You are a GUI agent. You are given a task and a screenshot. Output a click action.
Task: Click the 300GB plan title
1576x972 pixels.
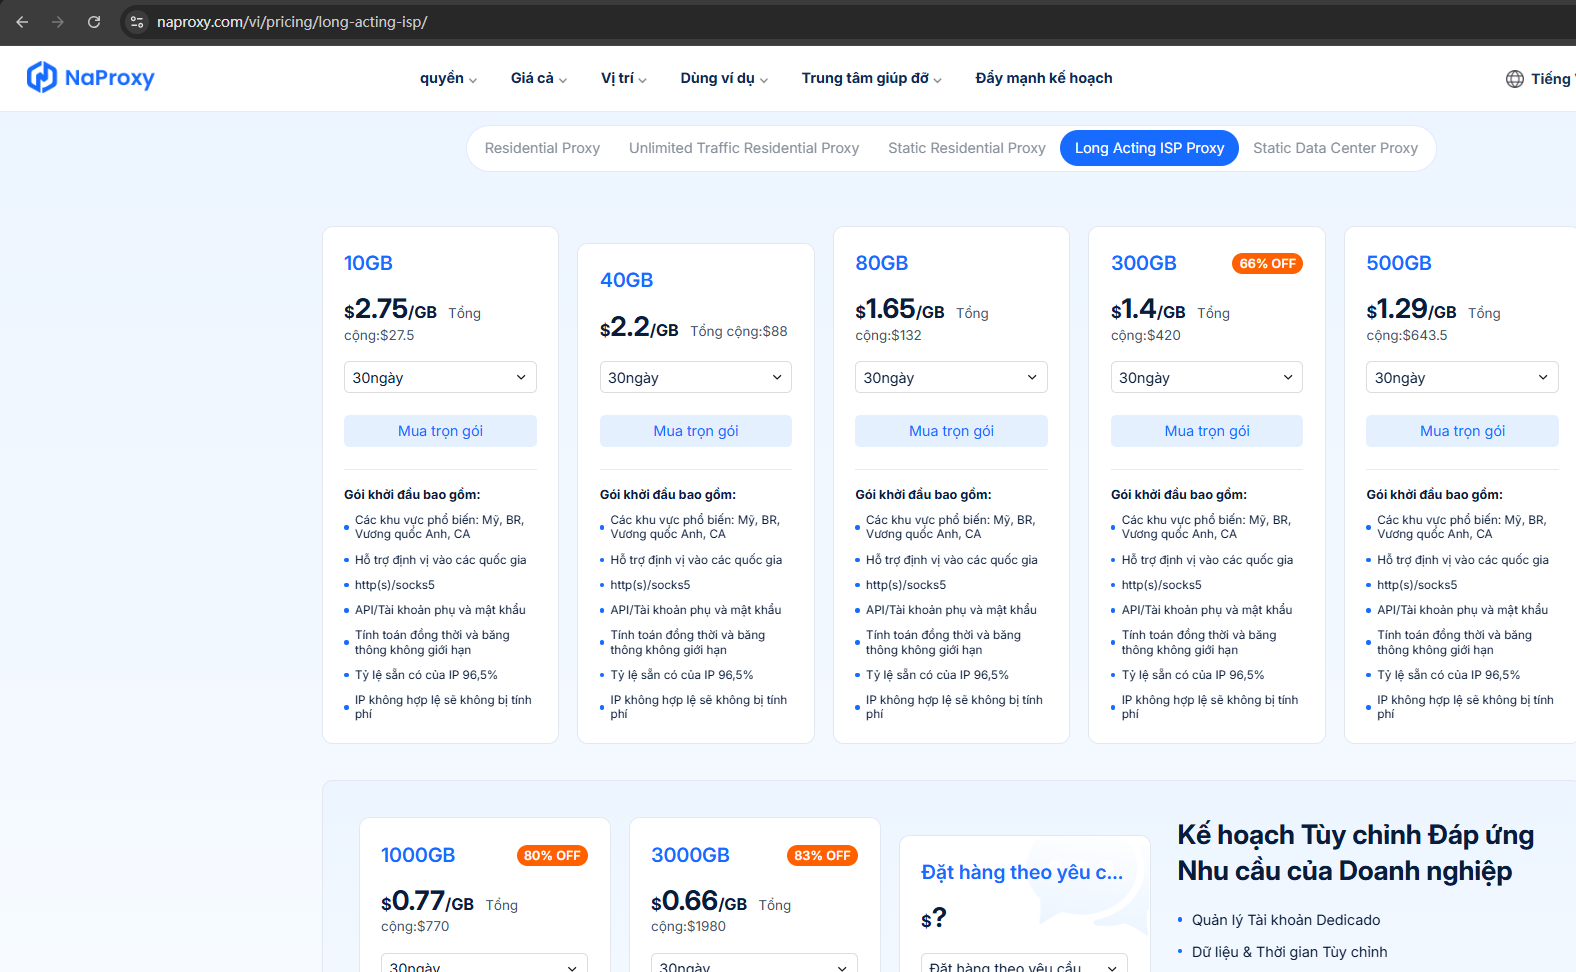pyautogui.click(x=1143, y=263)
